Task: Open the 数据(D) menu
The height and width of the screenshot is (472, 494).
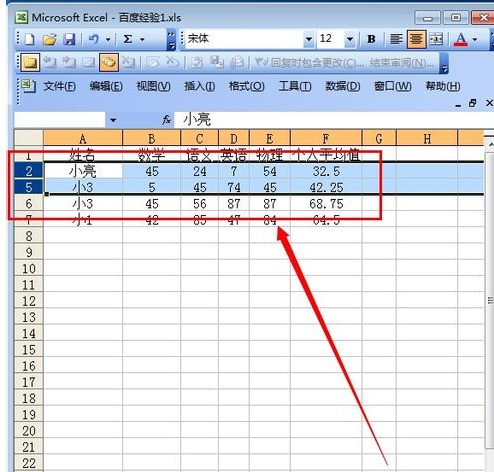Action: tap(343, 87)
